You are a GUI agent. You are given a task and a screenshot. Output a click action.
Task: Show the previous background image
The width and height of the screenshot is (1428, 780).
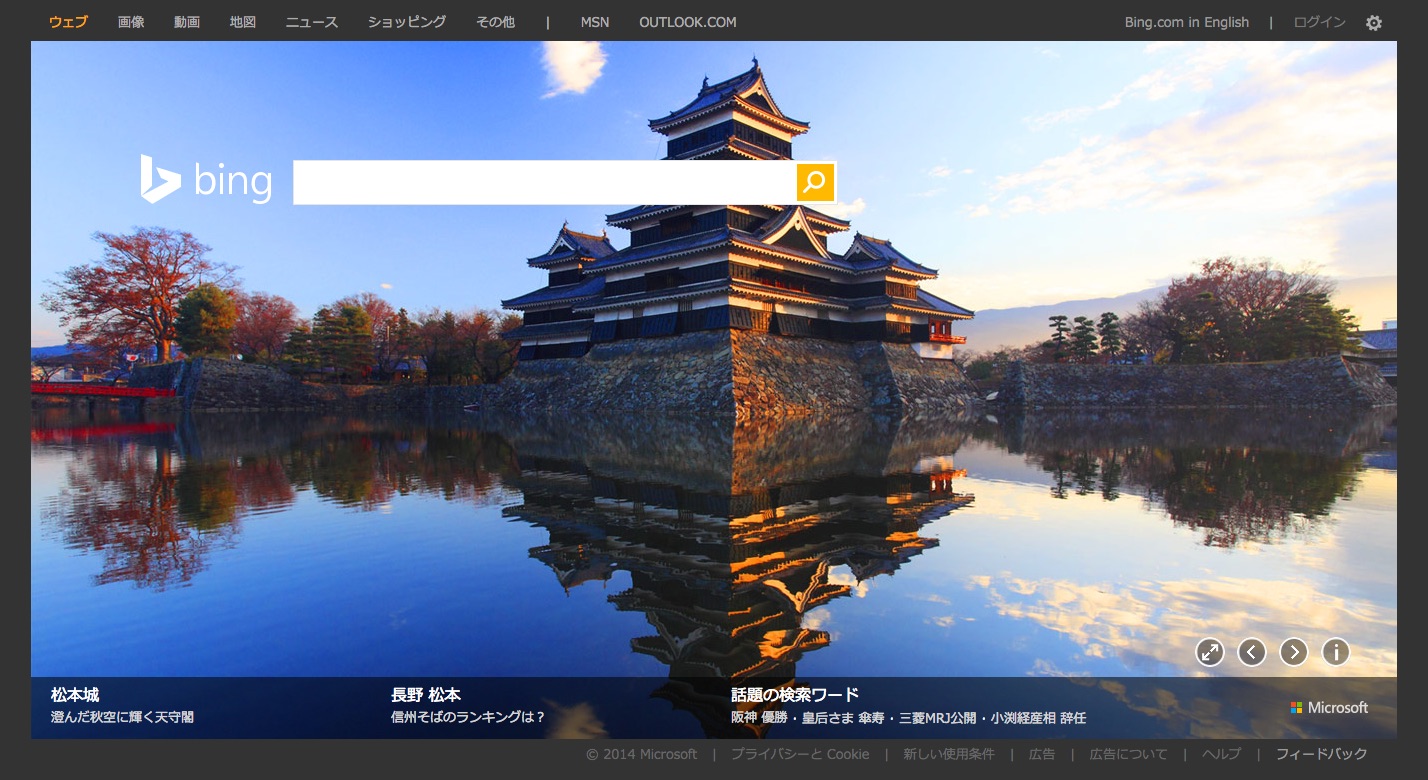pyautogui.click(x=1252, y=653)
